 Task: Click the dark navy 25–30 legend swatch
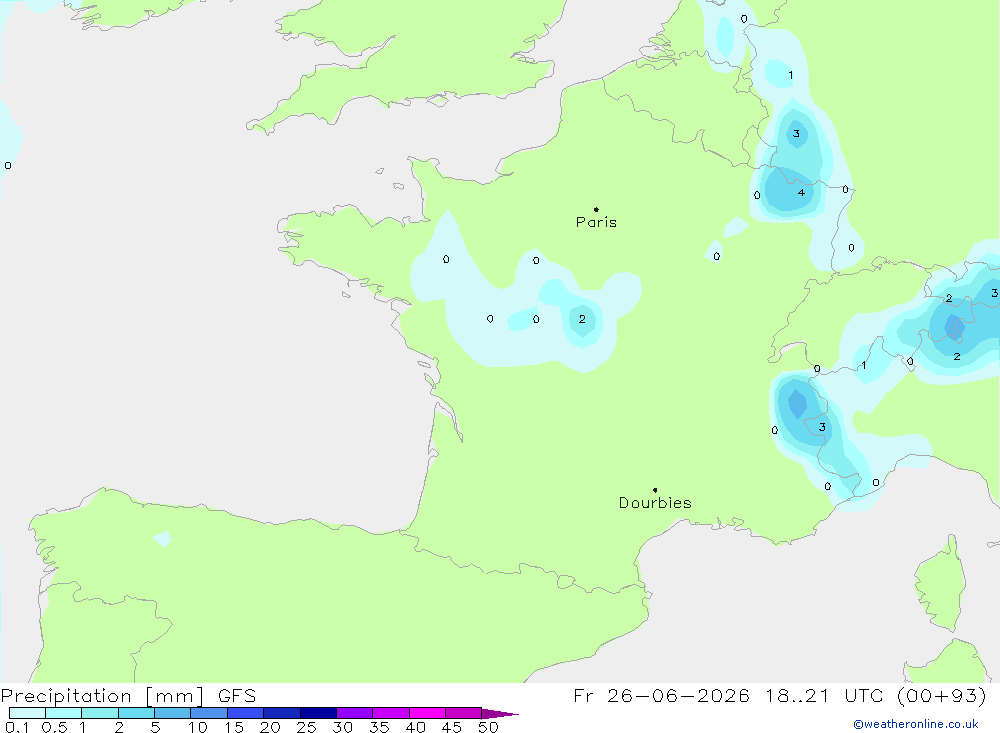point(318,713)
